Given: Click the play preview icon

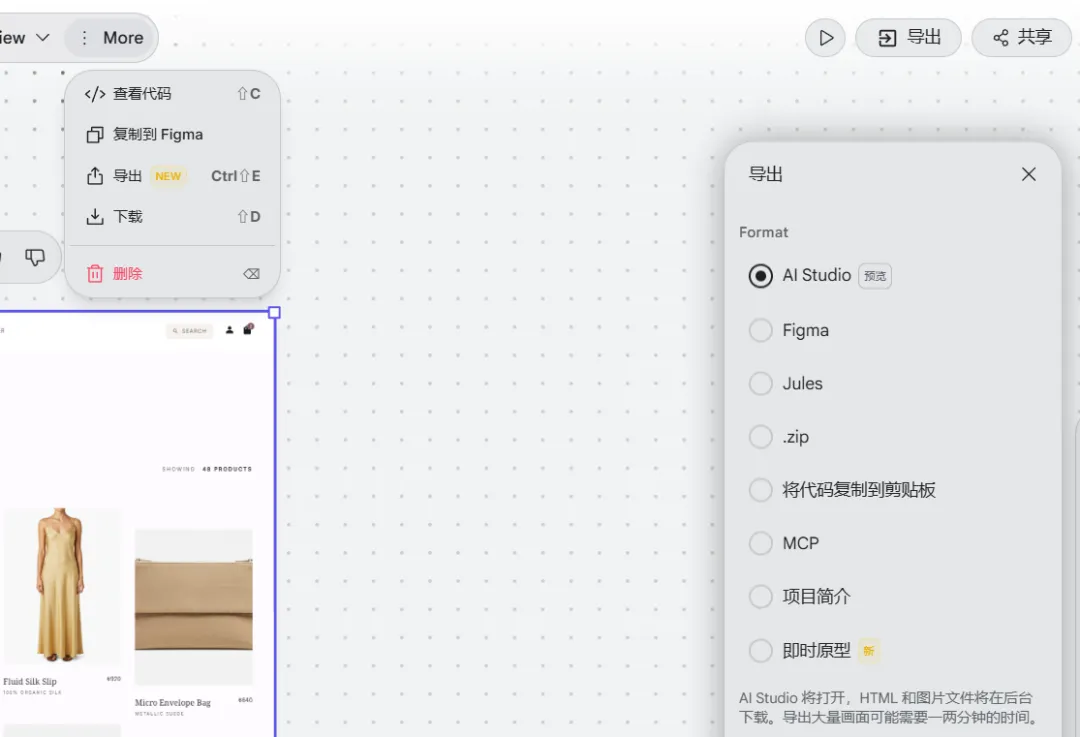Looking at the screenshot, I should 824,37.
